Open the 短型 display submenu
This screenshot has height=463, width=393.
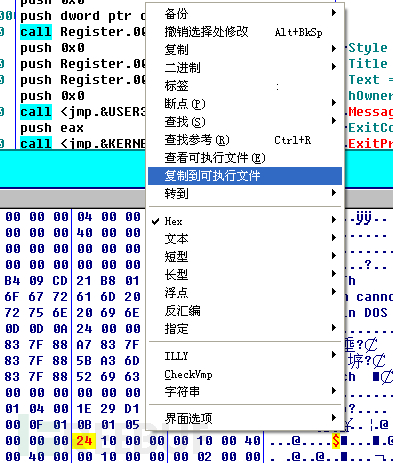[x=245, y=257]
